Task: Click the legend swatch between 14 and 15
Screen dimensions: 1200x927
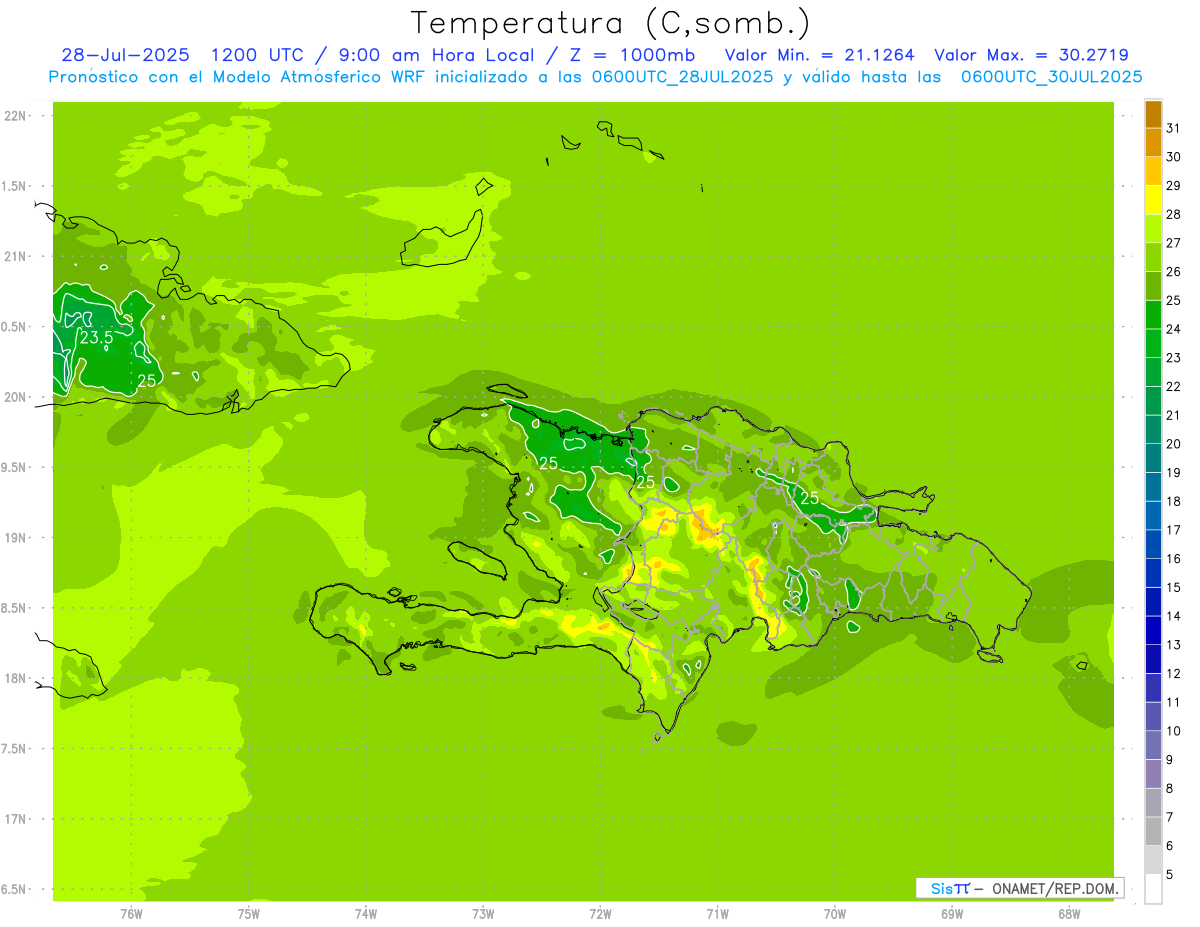Action: pyautogui.click(x=1153, y=602)
